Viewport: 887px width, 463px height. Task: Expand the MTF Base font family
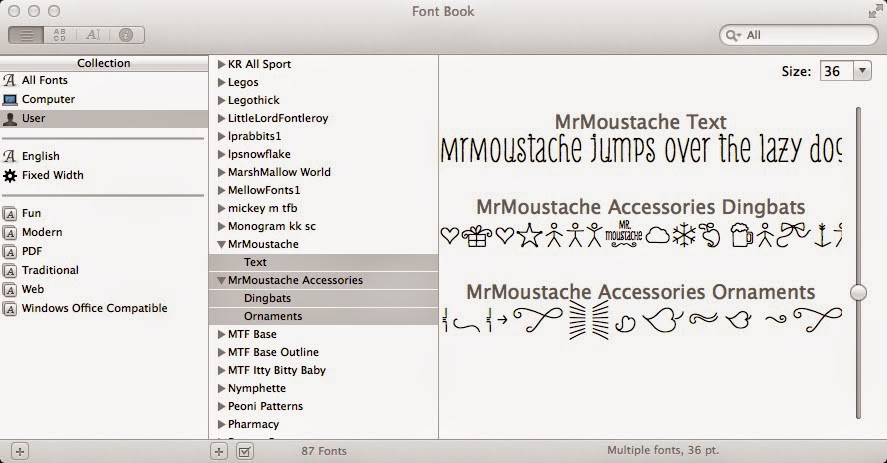221,335
